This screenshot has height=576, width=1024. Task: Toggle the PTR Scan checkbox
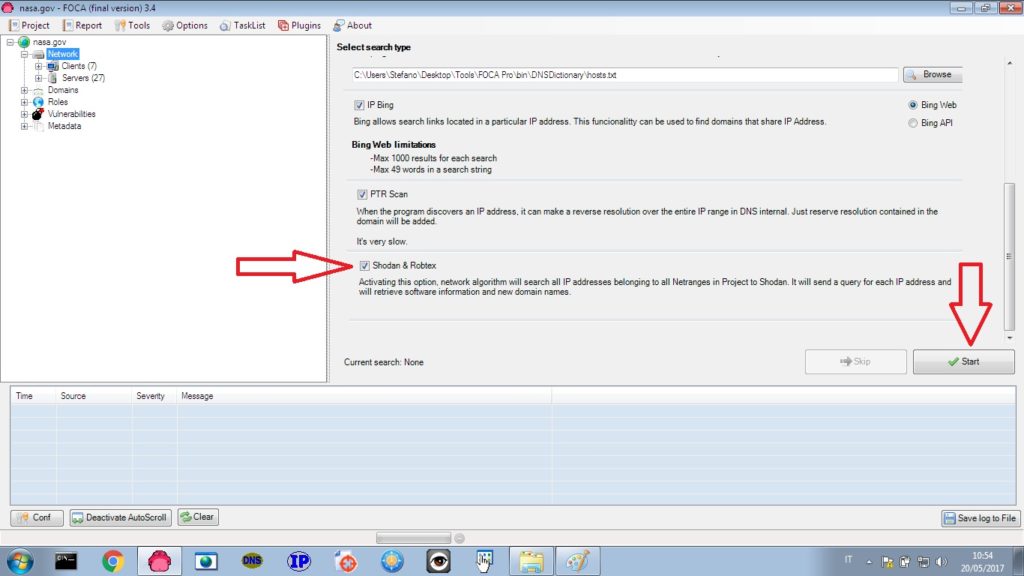[x=362, y=195]
